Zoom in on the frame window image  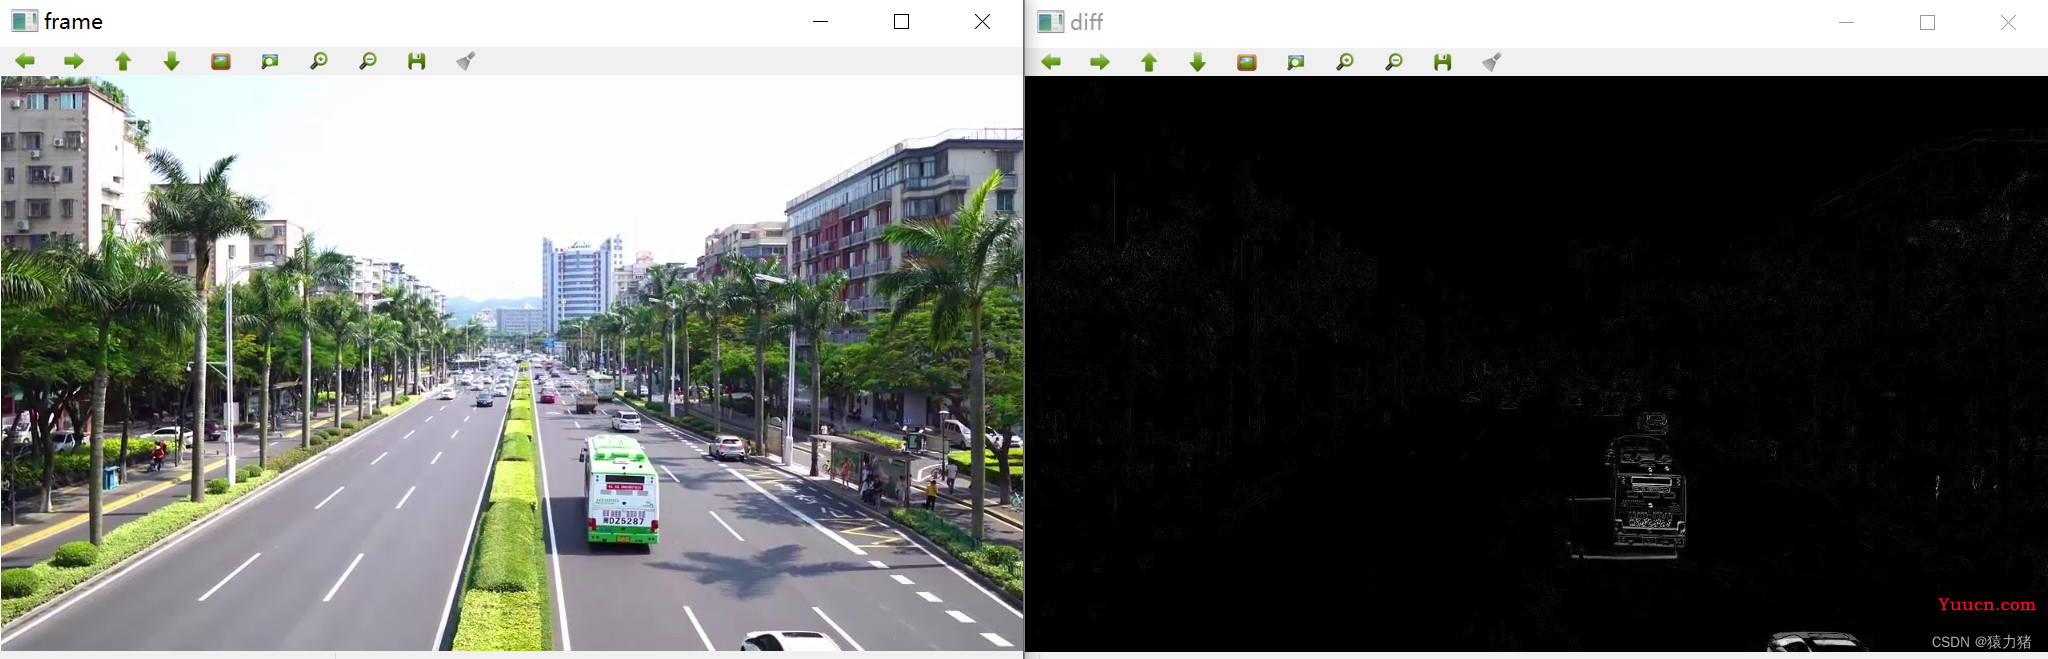(319, 61)
